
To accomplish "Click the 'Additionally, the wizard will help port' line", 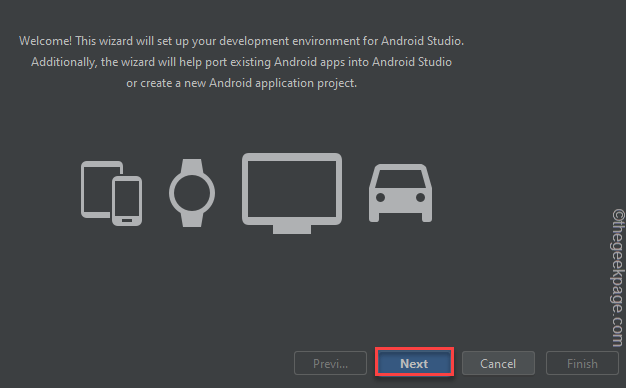I will [242, 62].
